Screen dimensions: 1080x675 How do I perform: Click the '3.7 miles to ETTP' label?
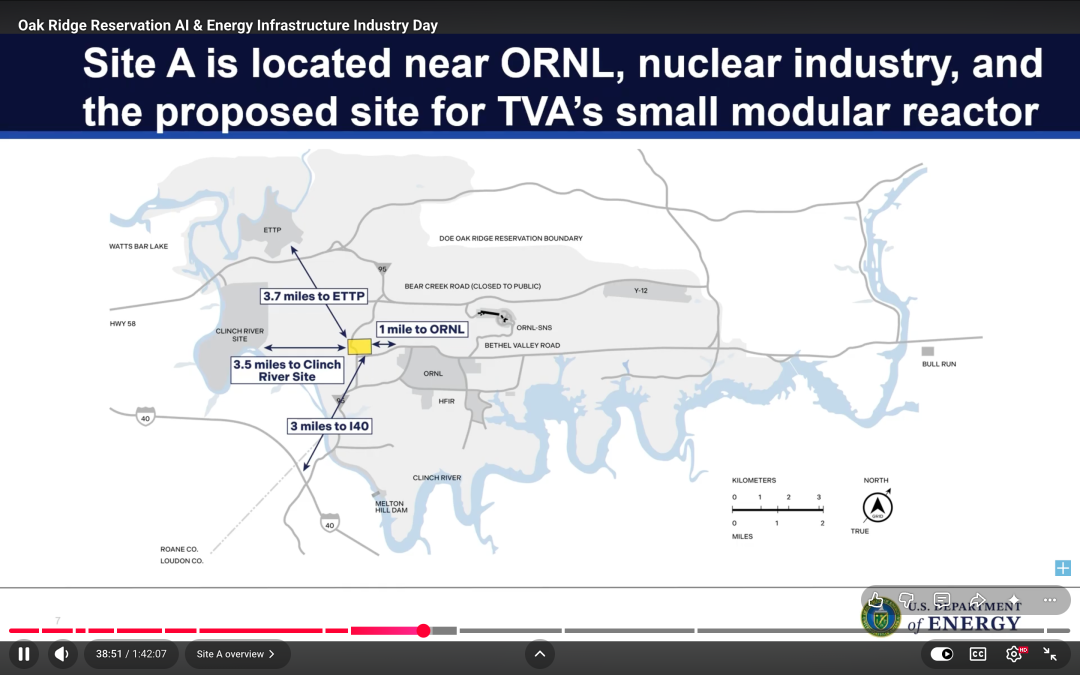pyautogui.click(x=314, y=296)
